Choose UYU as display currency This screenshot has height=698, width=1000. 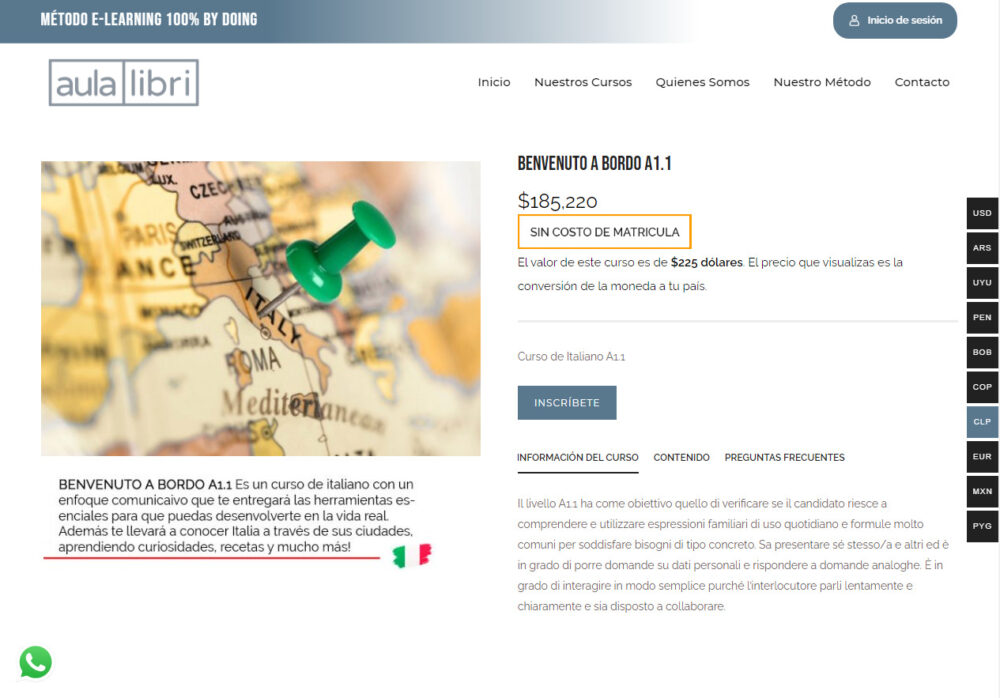pyautogui.click(x=982, y=283)
